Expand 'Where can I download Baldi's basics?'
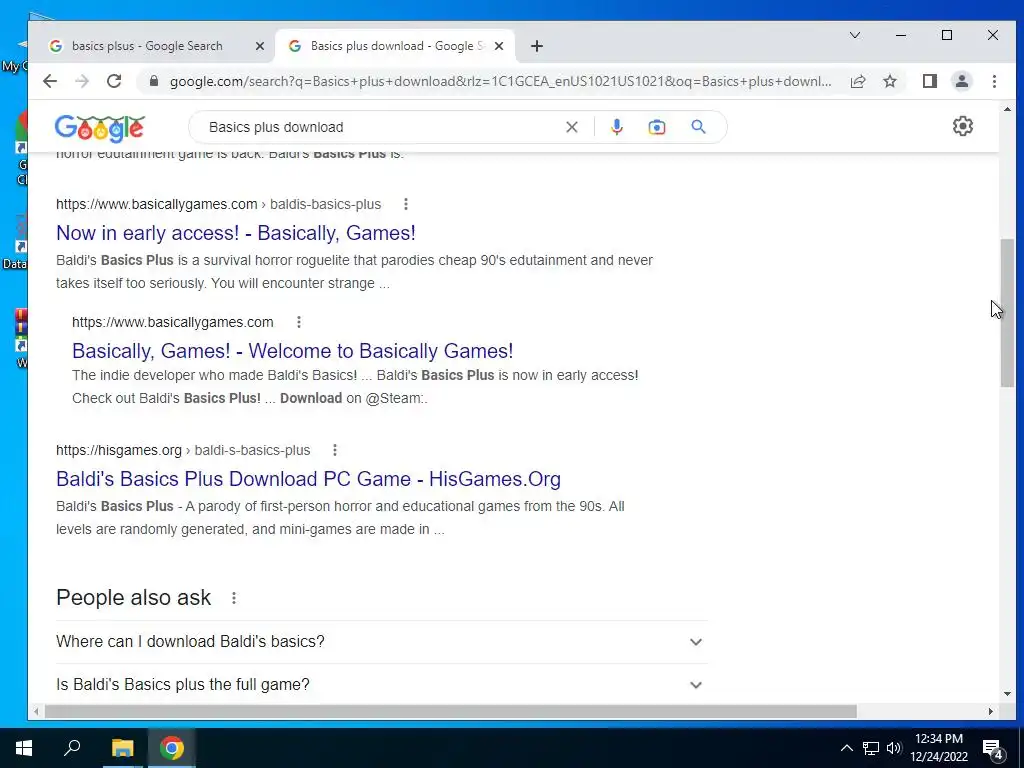Screen dimensions: 1024x768 [381, 642]
